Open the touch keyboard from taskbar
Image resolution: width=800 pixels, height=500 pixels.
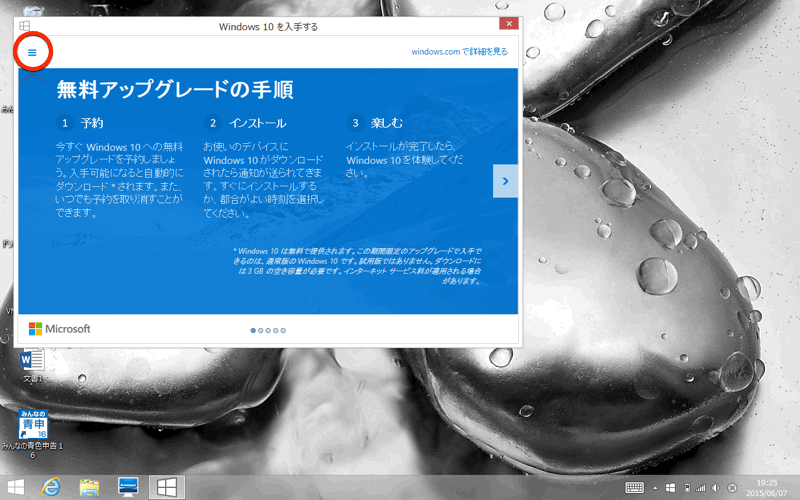635,487
